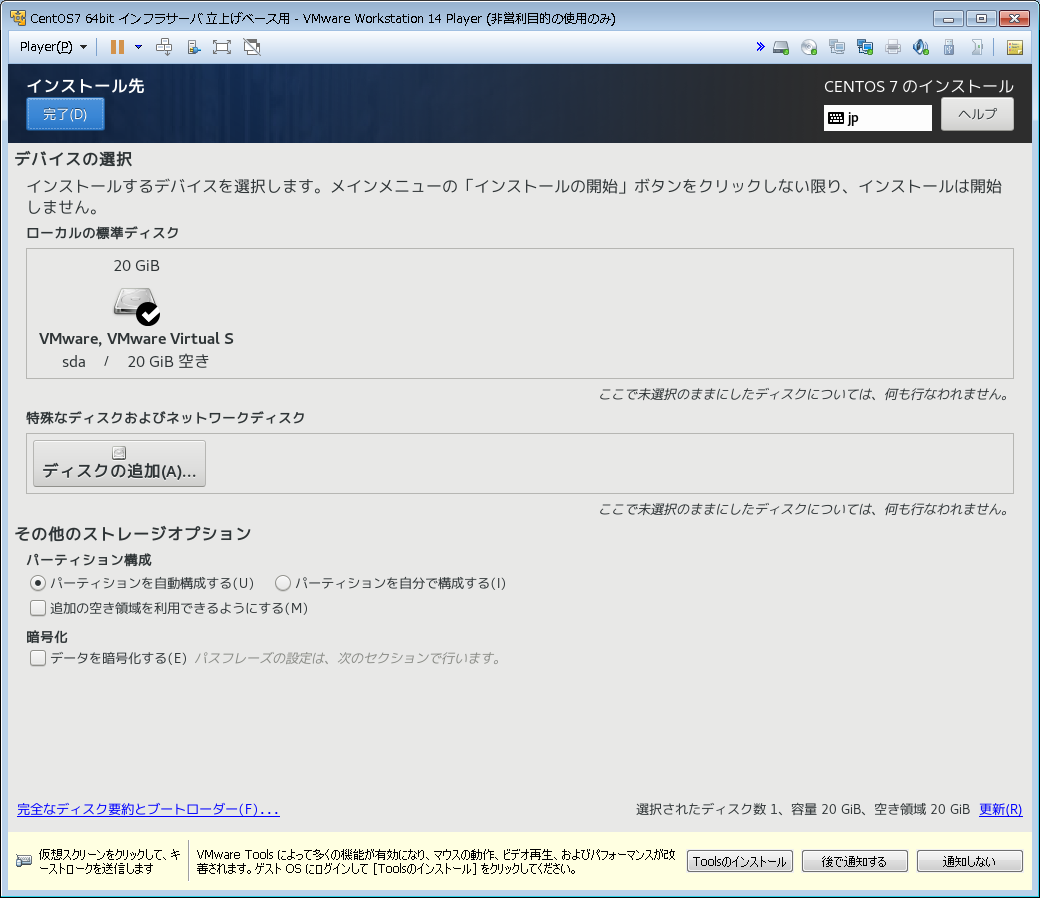
Task: Enter full screen mode via toolbar icon
Action: [x=222, y=47]
